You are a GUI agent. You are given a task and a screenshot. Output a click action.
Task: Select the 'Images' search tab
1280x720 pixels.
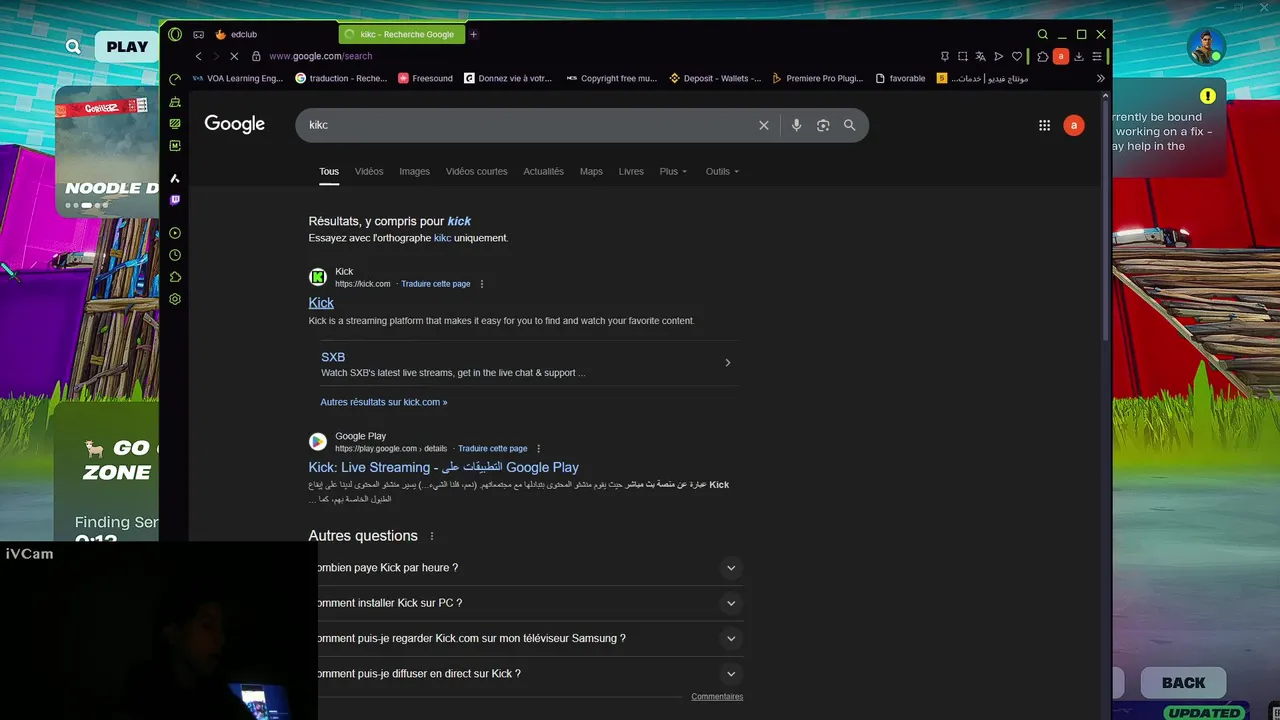[414, 171]
